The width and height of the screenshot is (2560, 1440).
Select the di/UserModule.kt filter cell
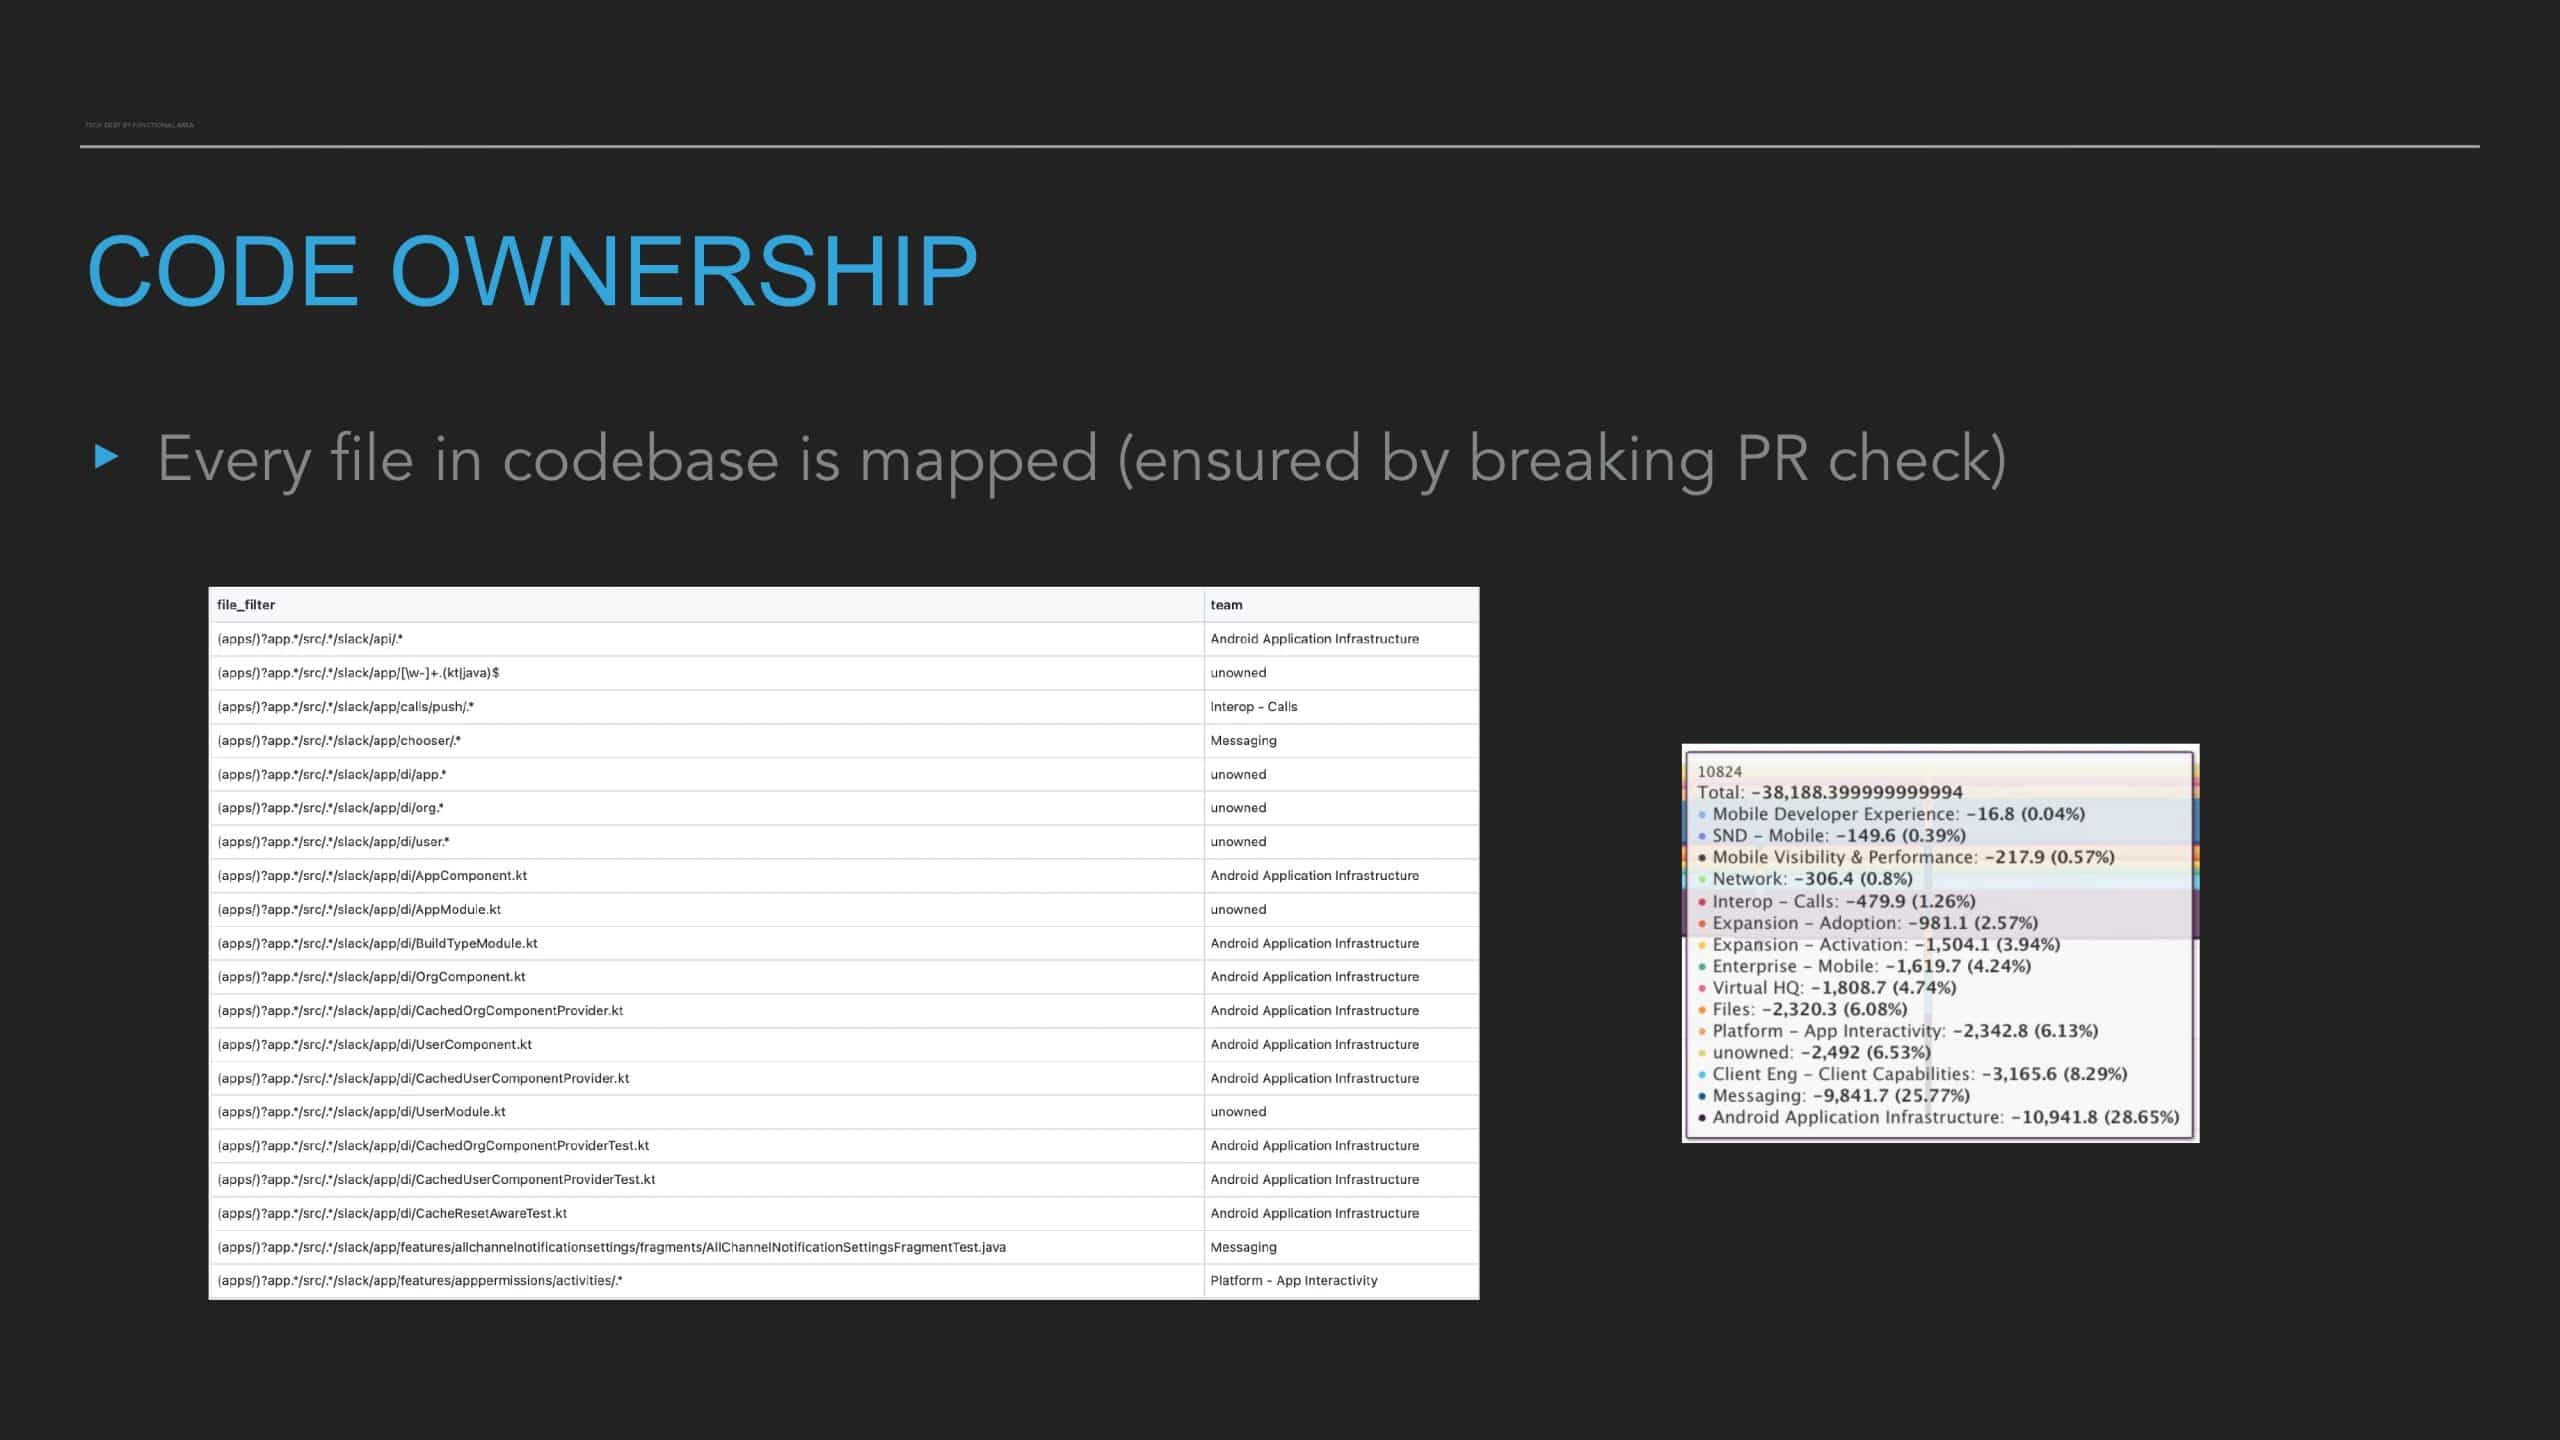(706, 1112)
